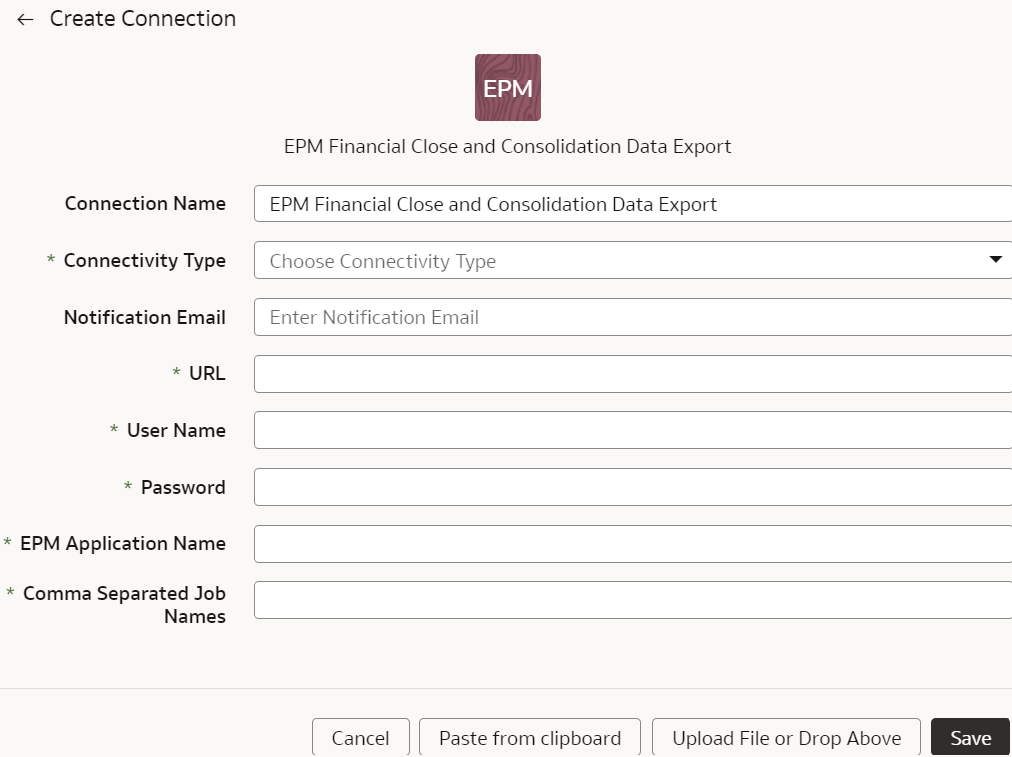Viewport: 1012px width, 757px height.
Task: Click Paste from clipboard
Action: [529, 737]
